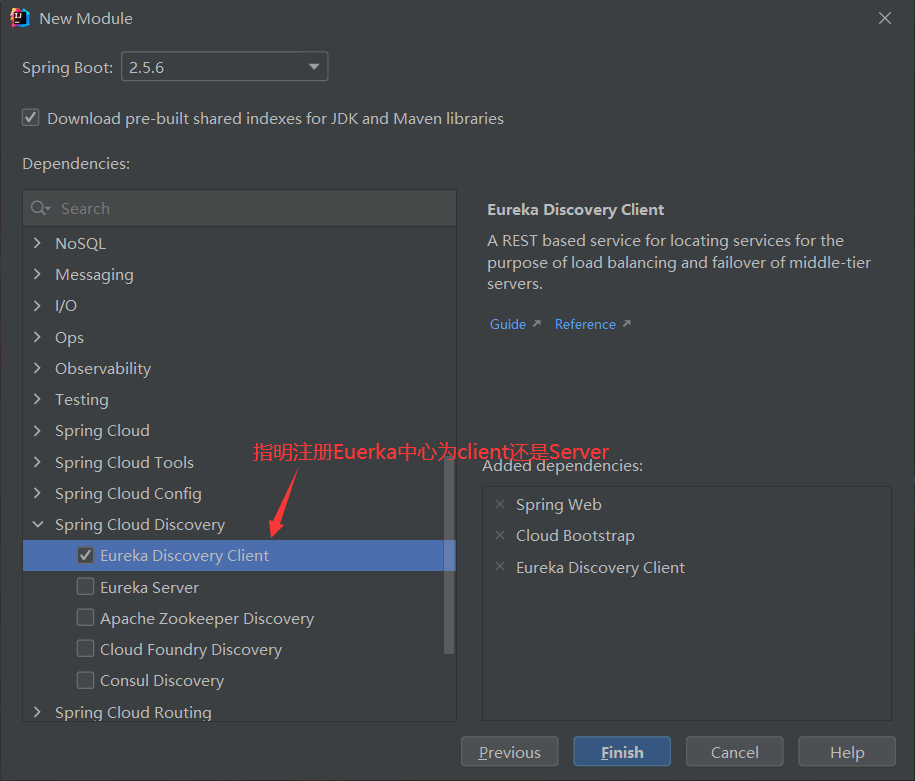This screenshot has width=915, height=781.
Task: Select the Eureka Server row text
Action: (x=149, y=587)
